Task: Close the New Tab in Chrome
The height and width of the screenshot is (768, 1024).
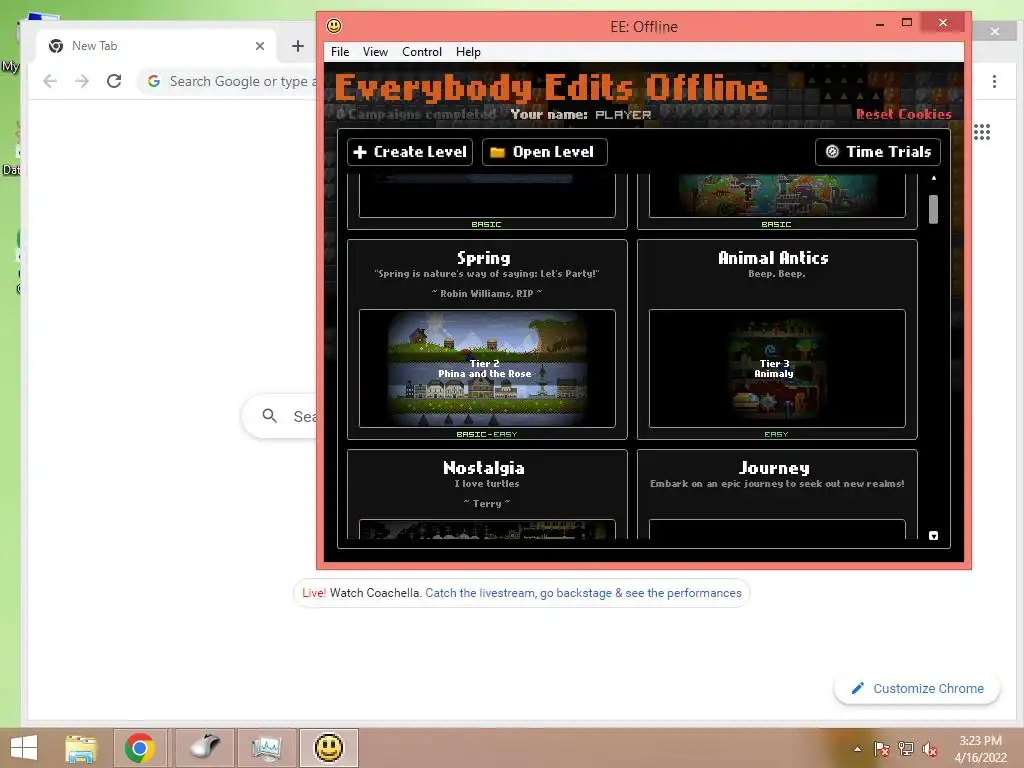Action: pyautogui.click(x=260, y=46)
